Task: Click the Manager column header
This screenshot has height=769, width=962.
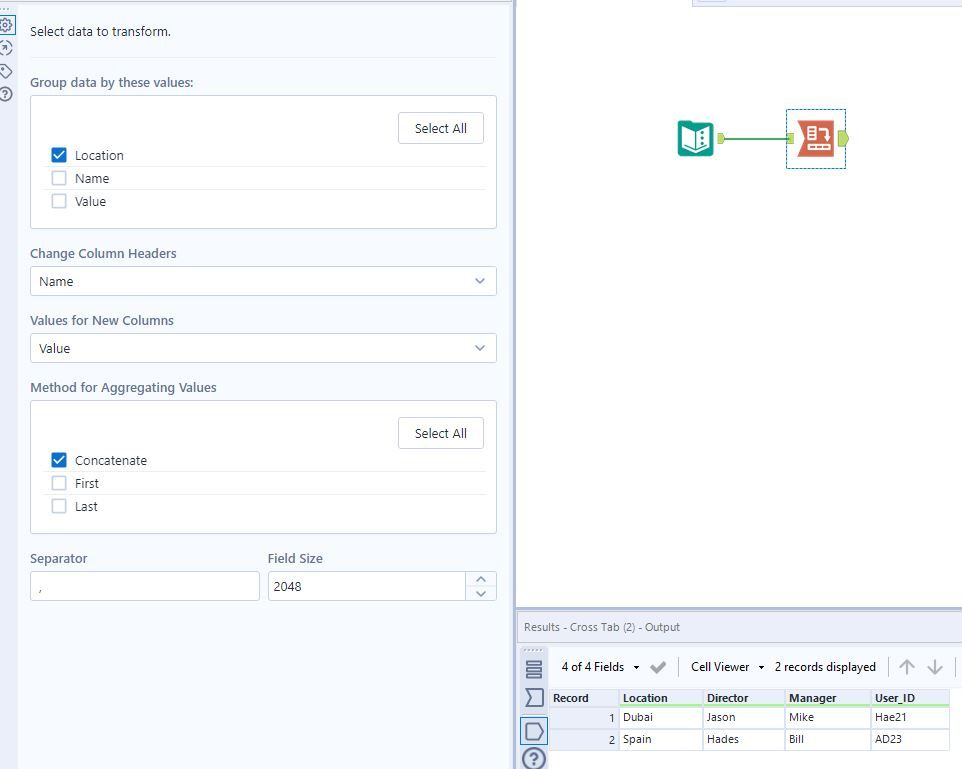Action: click(x=828, y=698)
